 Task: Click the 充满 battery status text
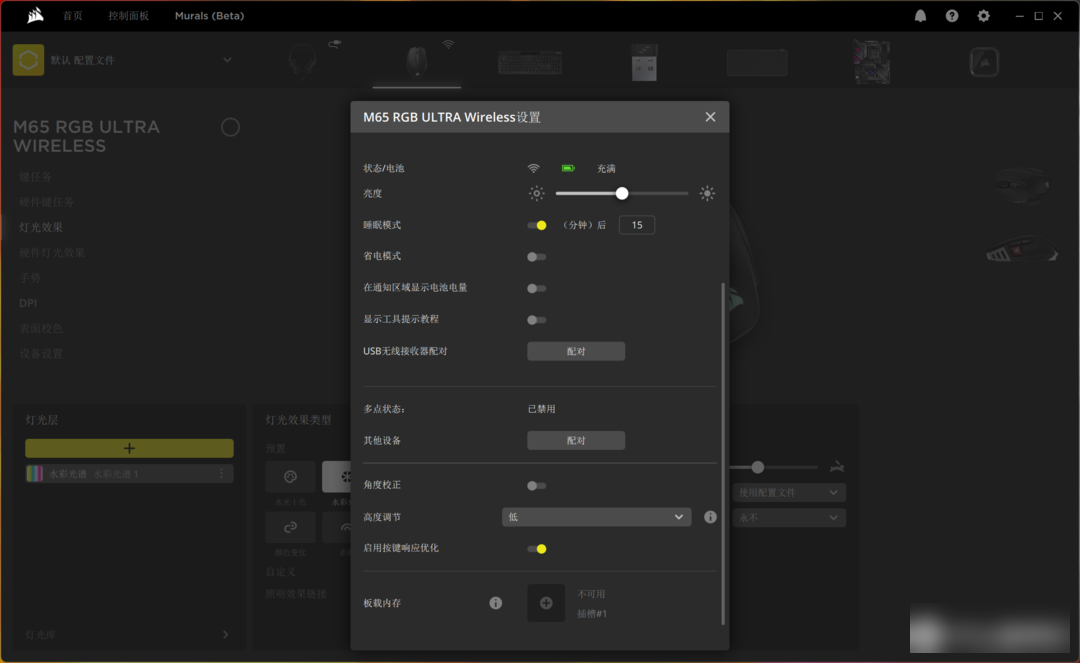point(606,169)
